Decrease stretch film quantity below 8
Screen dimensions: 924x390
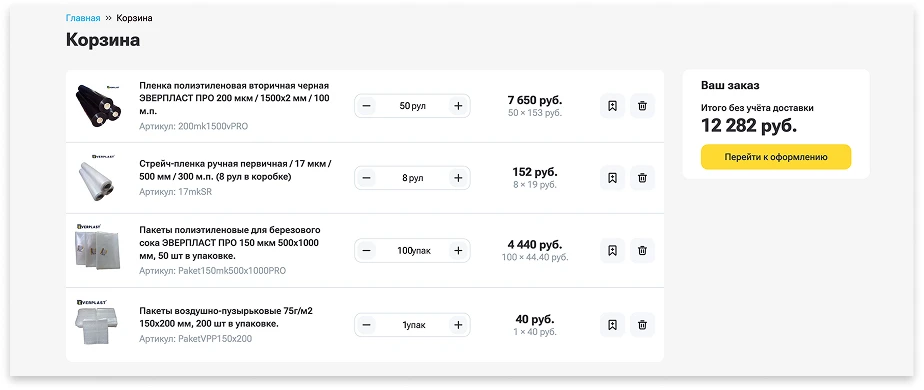pyautogui.click(x=367, y=178)
